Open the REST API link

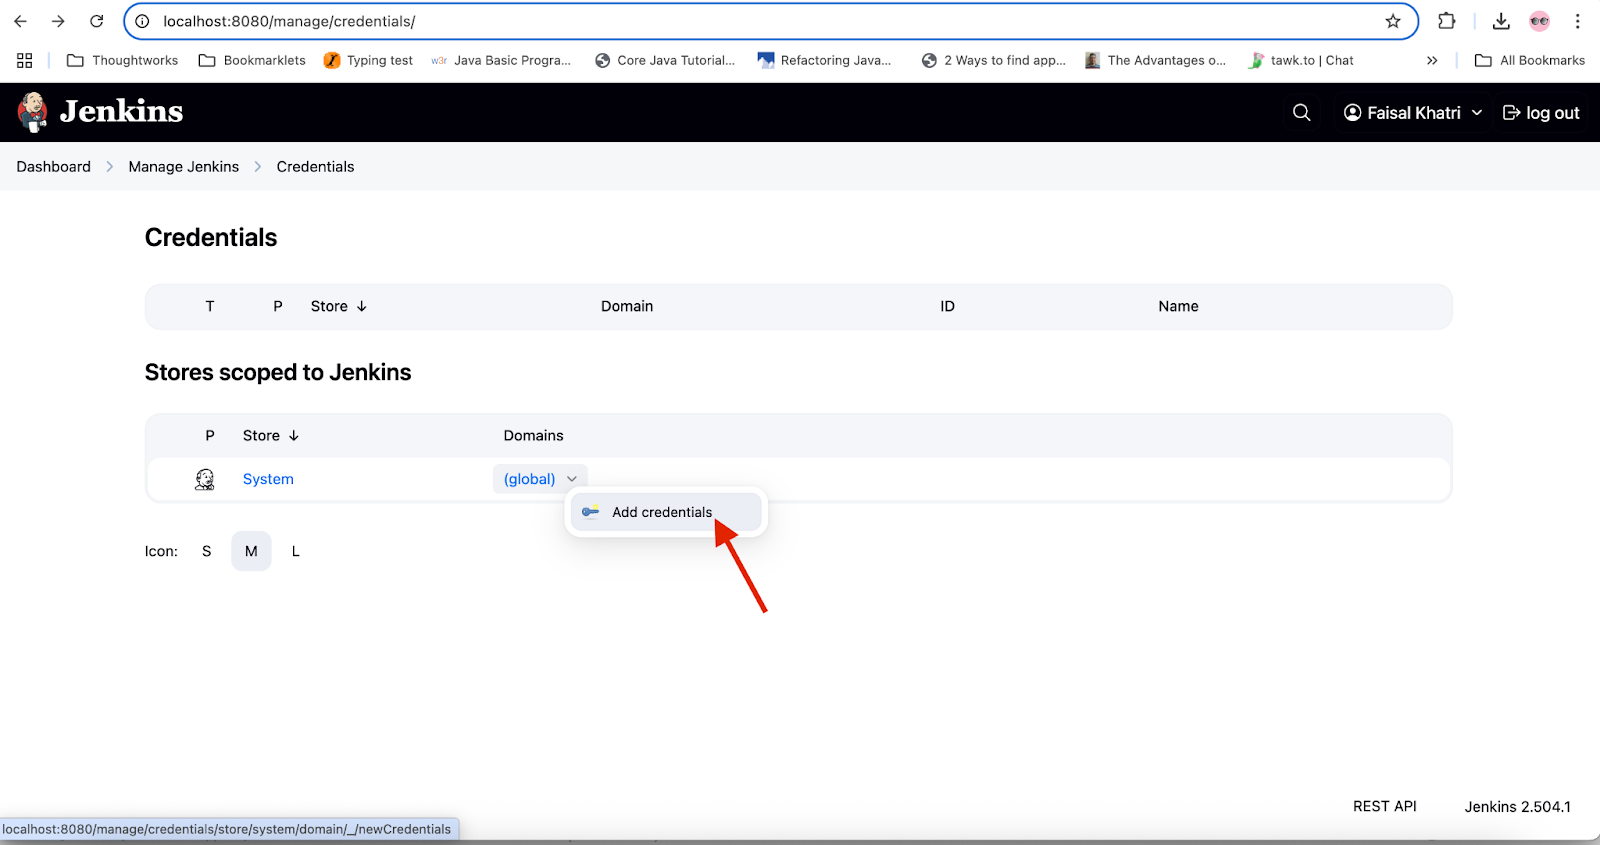(x=1385, y=806)
